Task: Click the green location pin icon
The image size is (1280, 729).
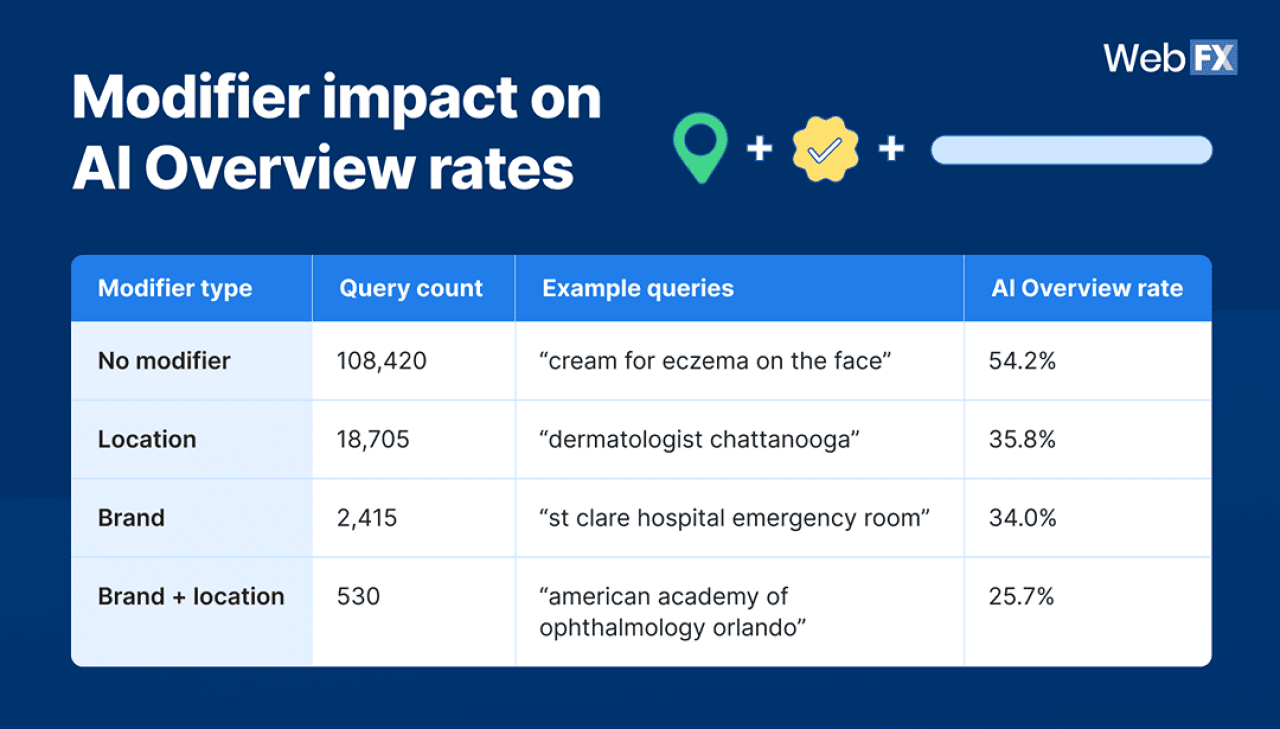Action: tap(700, 149)
